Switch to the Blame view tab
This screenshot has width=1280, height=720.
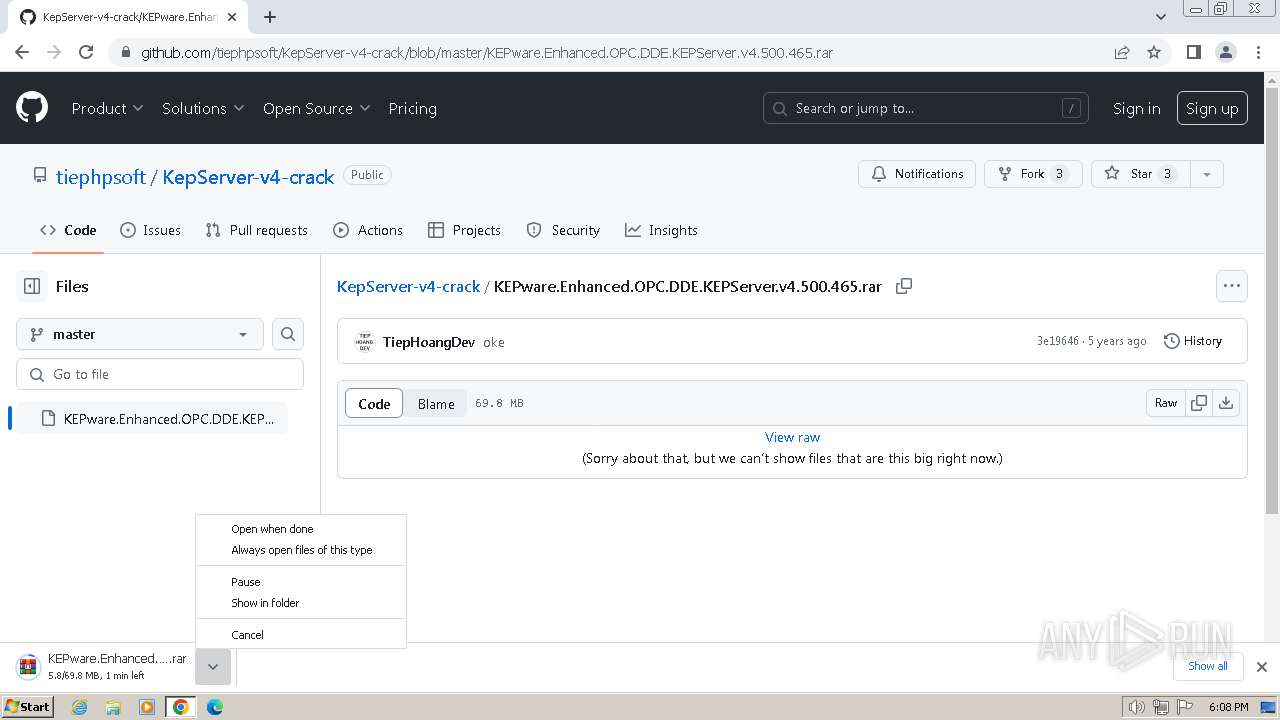click(436, 404)
